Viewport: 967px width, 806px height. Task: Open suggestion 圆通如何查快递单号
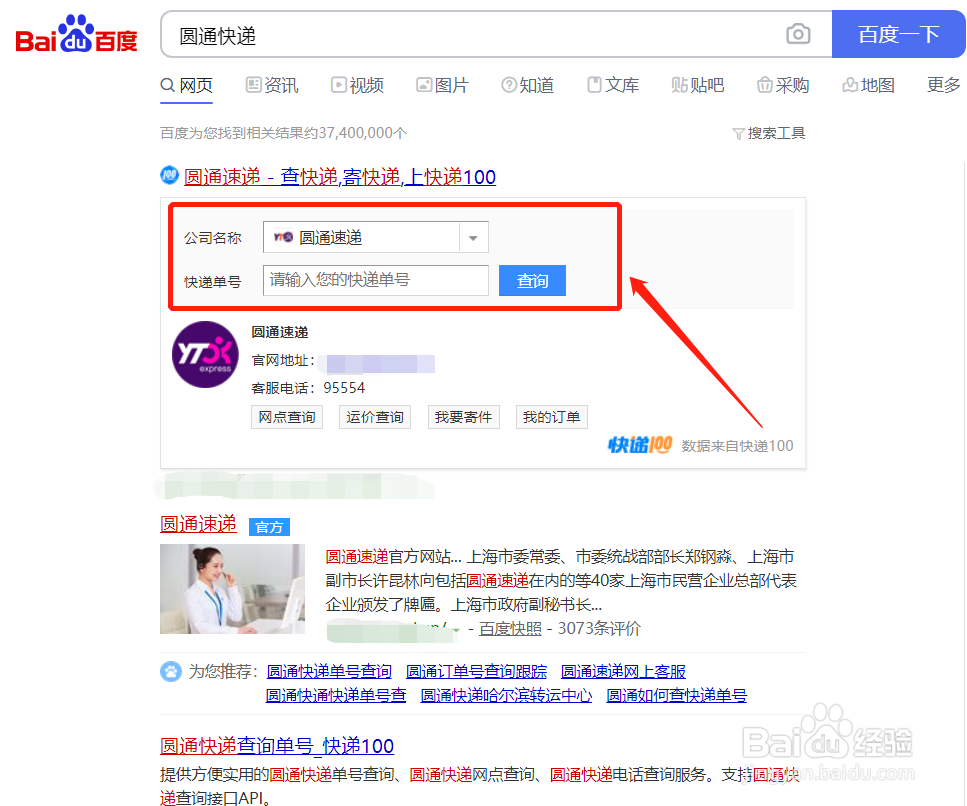click(677, 696)
